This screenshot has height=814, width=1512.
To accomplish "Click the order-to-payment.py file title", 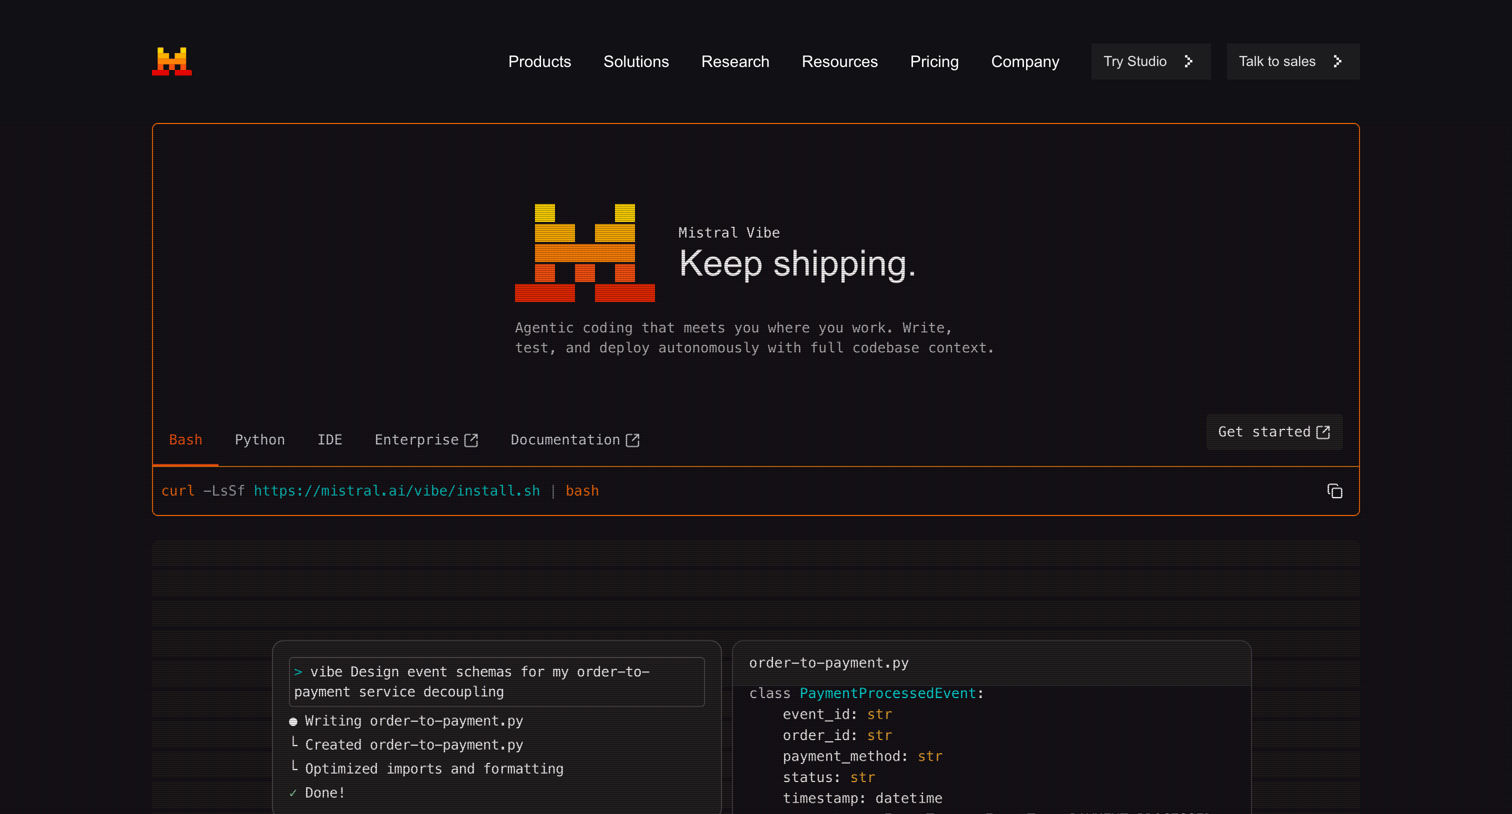I will [829, 663].
